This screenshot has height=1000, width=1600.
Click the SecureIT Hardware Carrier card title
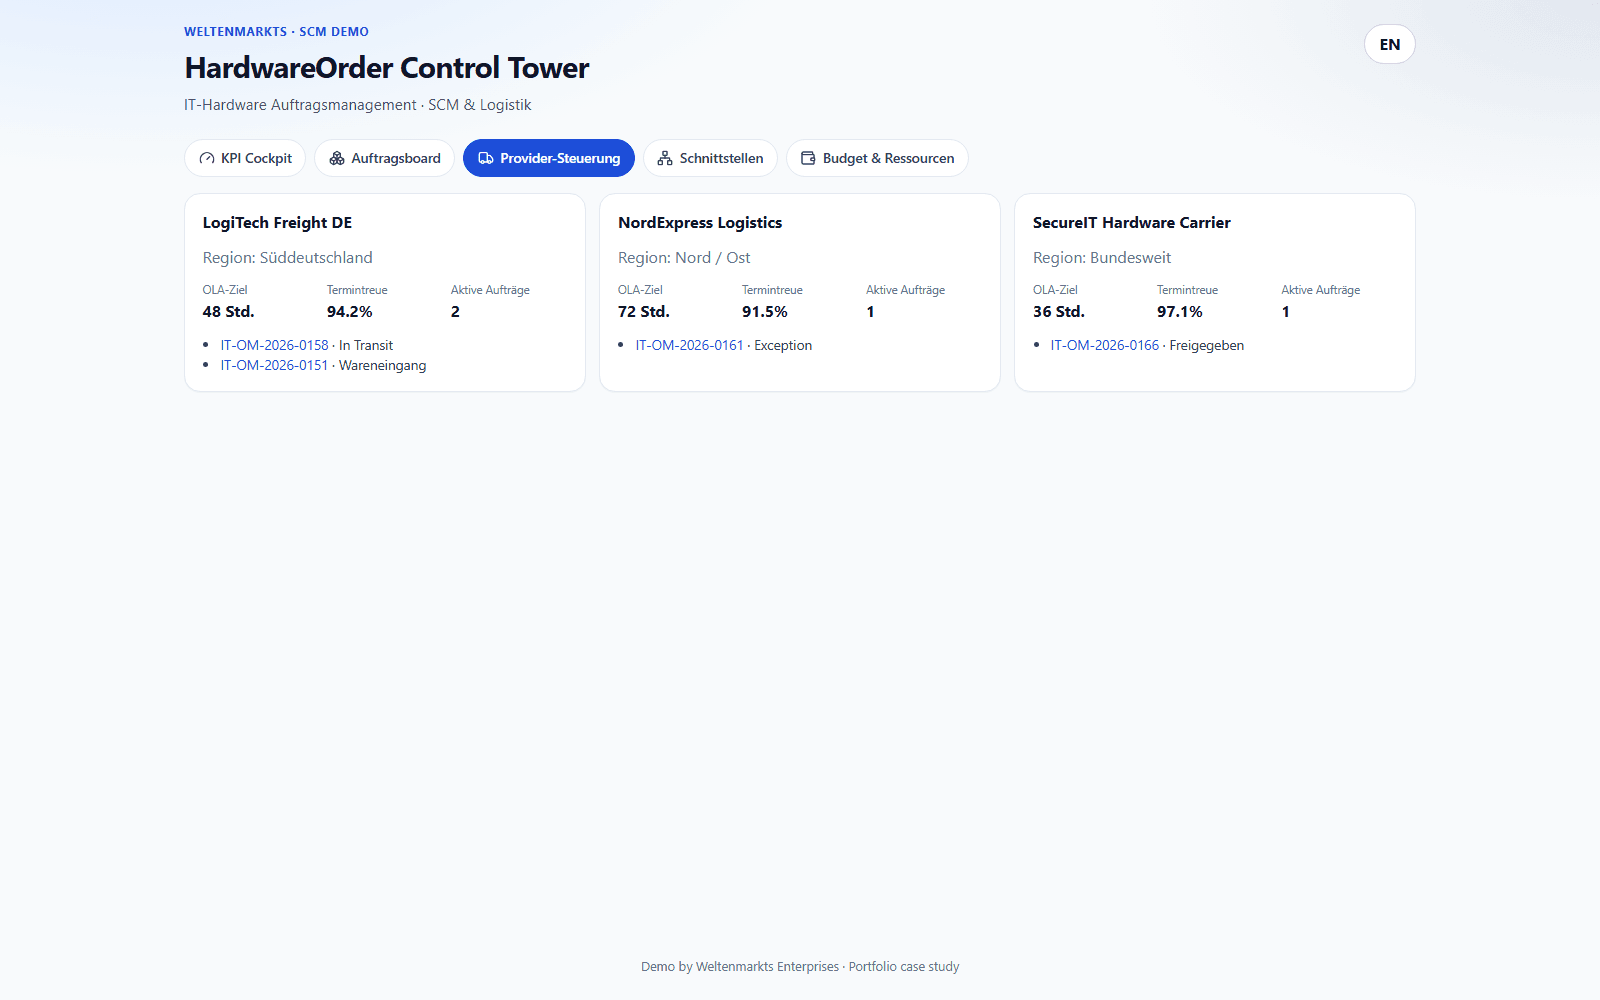(1132, 223)
